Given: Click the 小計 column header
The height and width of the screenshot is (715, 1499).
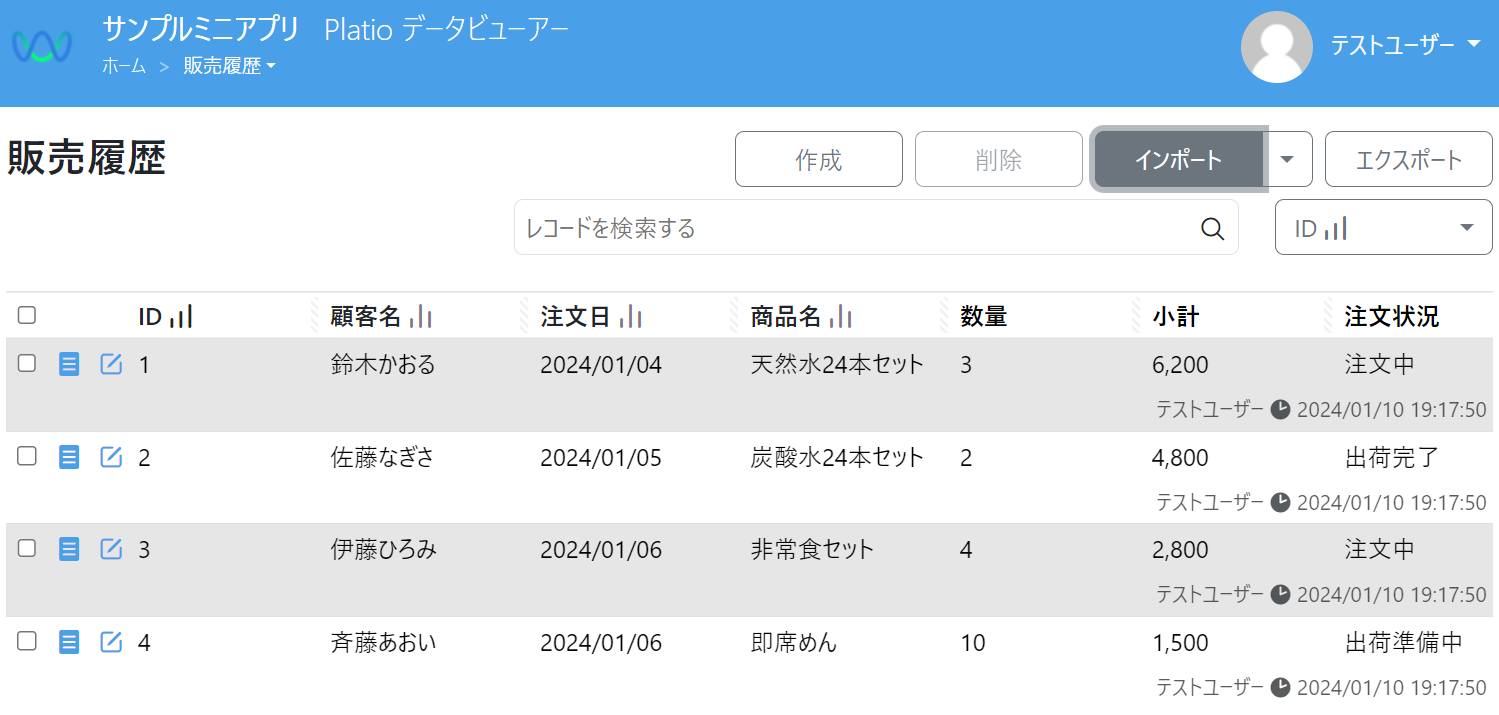Looking at the screenshot, I should click(1176, 317).
